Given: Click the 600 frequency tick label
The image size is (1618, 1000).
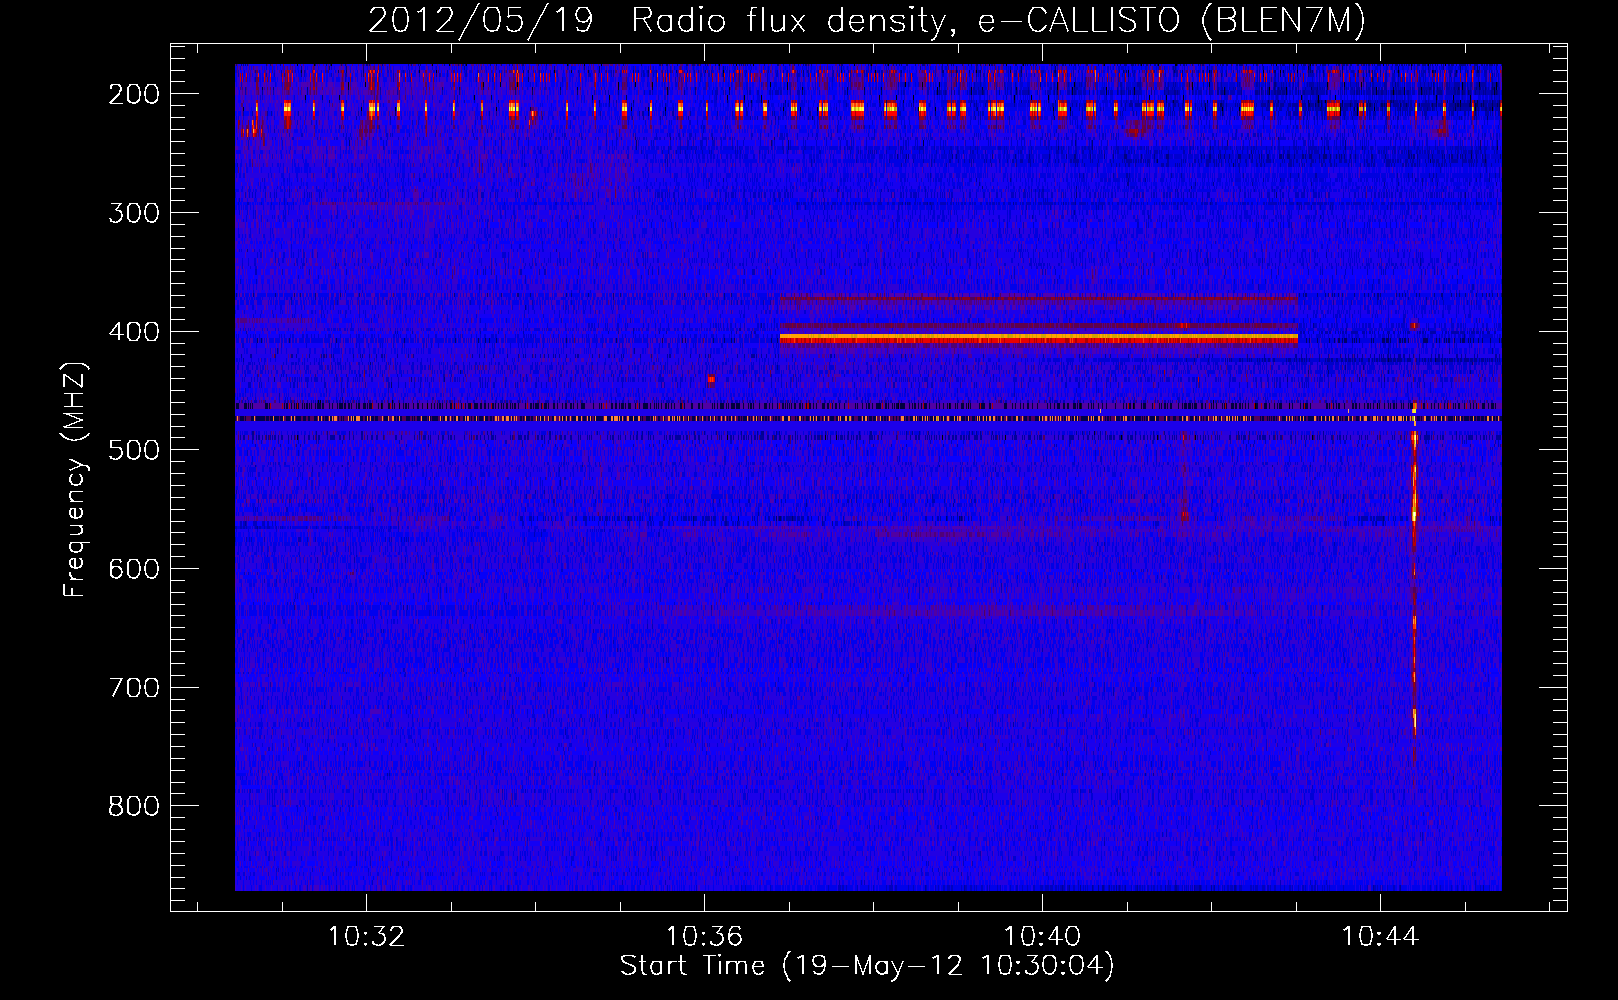Looking at the screenshot, I should pyautogui.click(x=134, y=569).
